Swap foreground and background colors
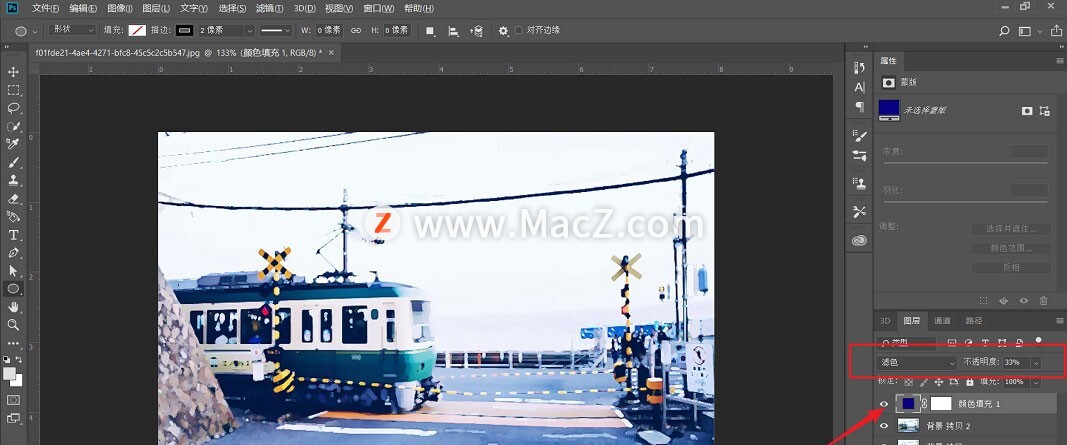The image size is (1067, 445). tap(19, 359)
